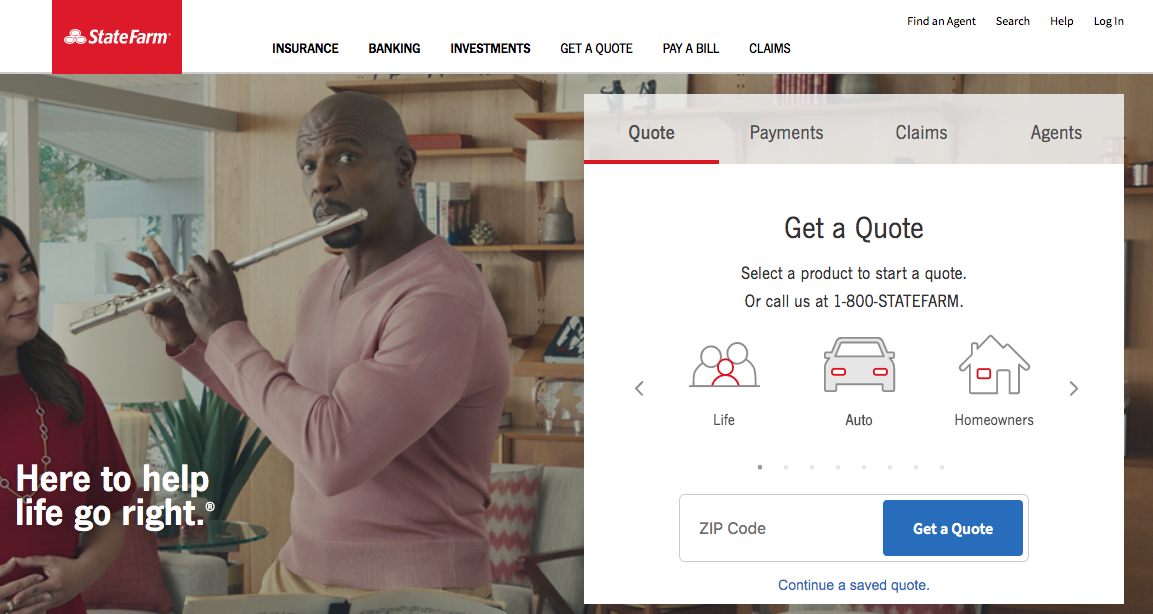Open the Banking menu
Screen dimensions: 1153x614
pos(394,49)
